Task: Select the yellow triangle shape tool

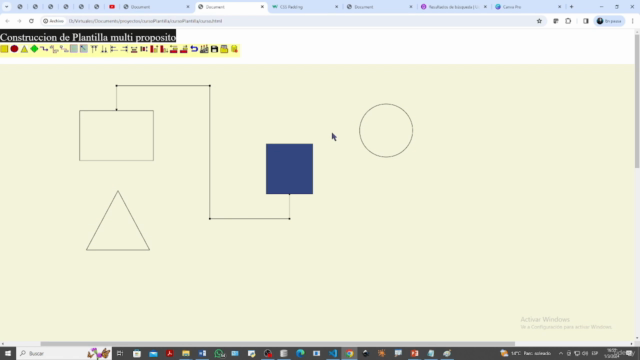Action: (24, 49)
